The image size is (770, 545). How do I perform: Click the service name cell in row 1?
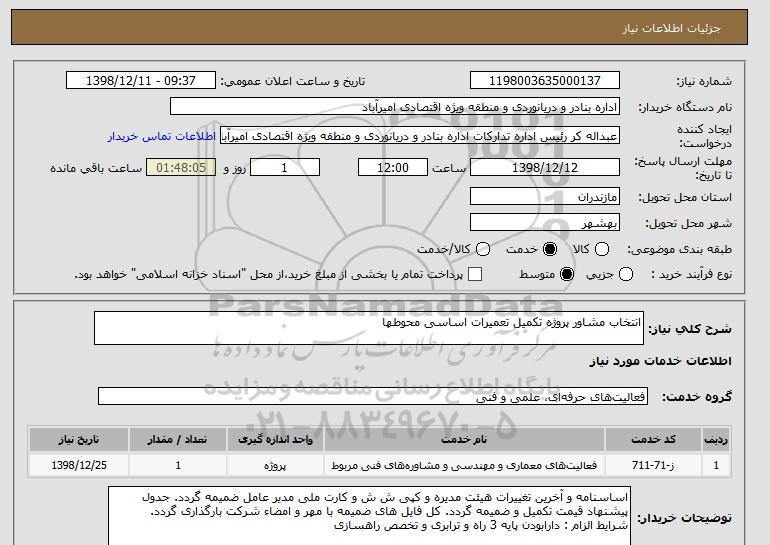tap(464, 465)
